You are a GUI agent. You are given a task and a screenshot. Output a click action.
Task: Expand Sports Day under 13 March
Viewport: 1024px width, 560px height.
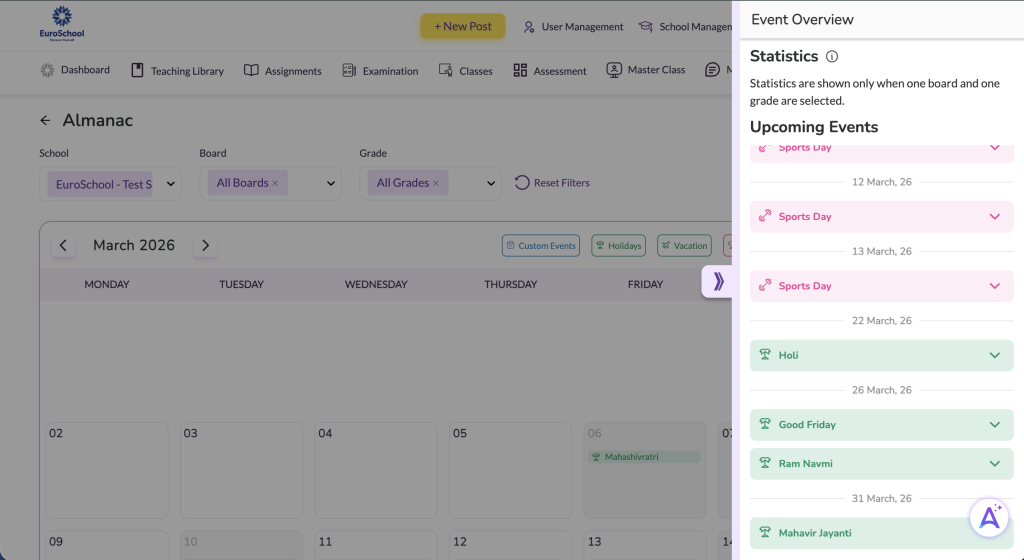tap(994, 286)
